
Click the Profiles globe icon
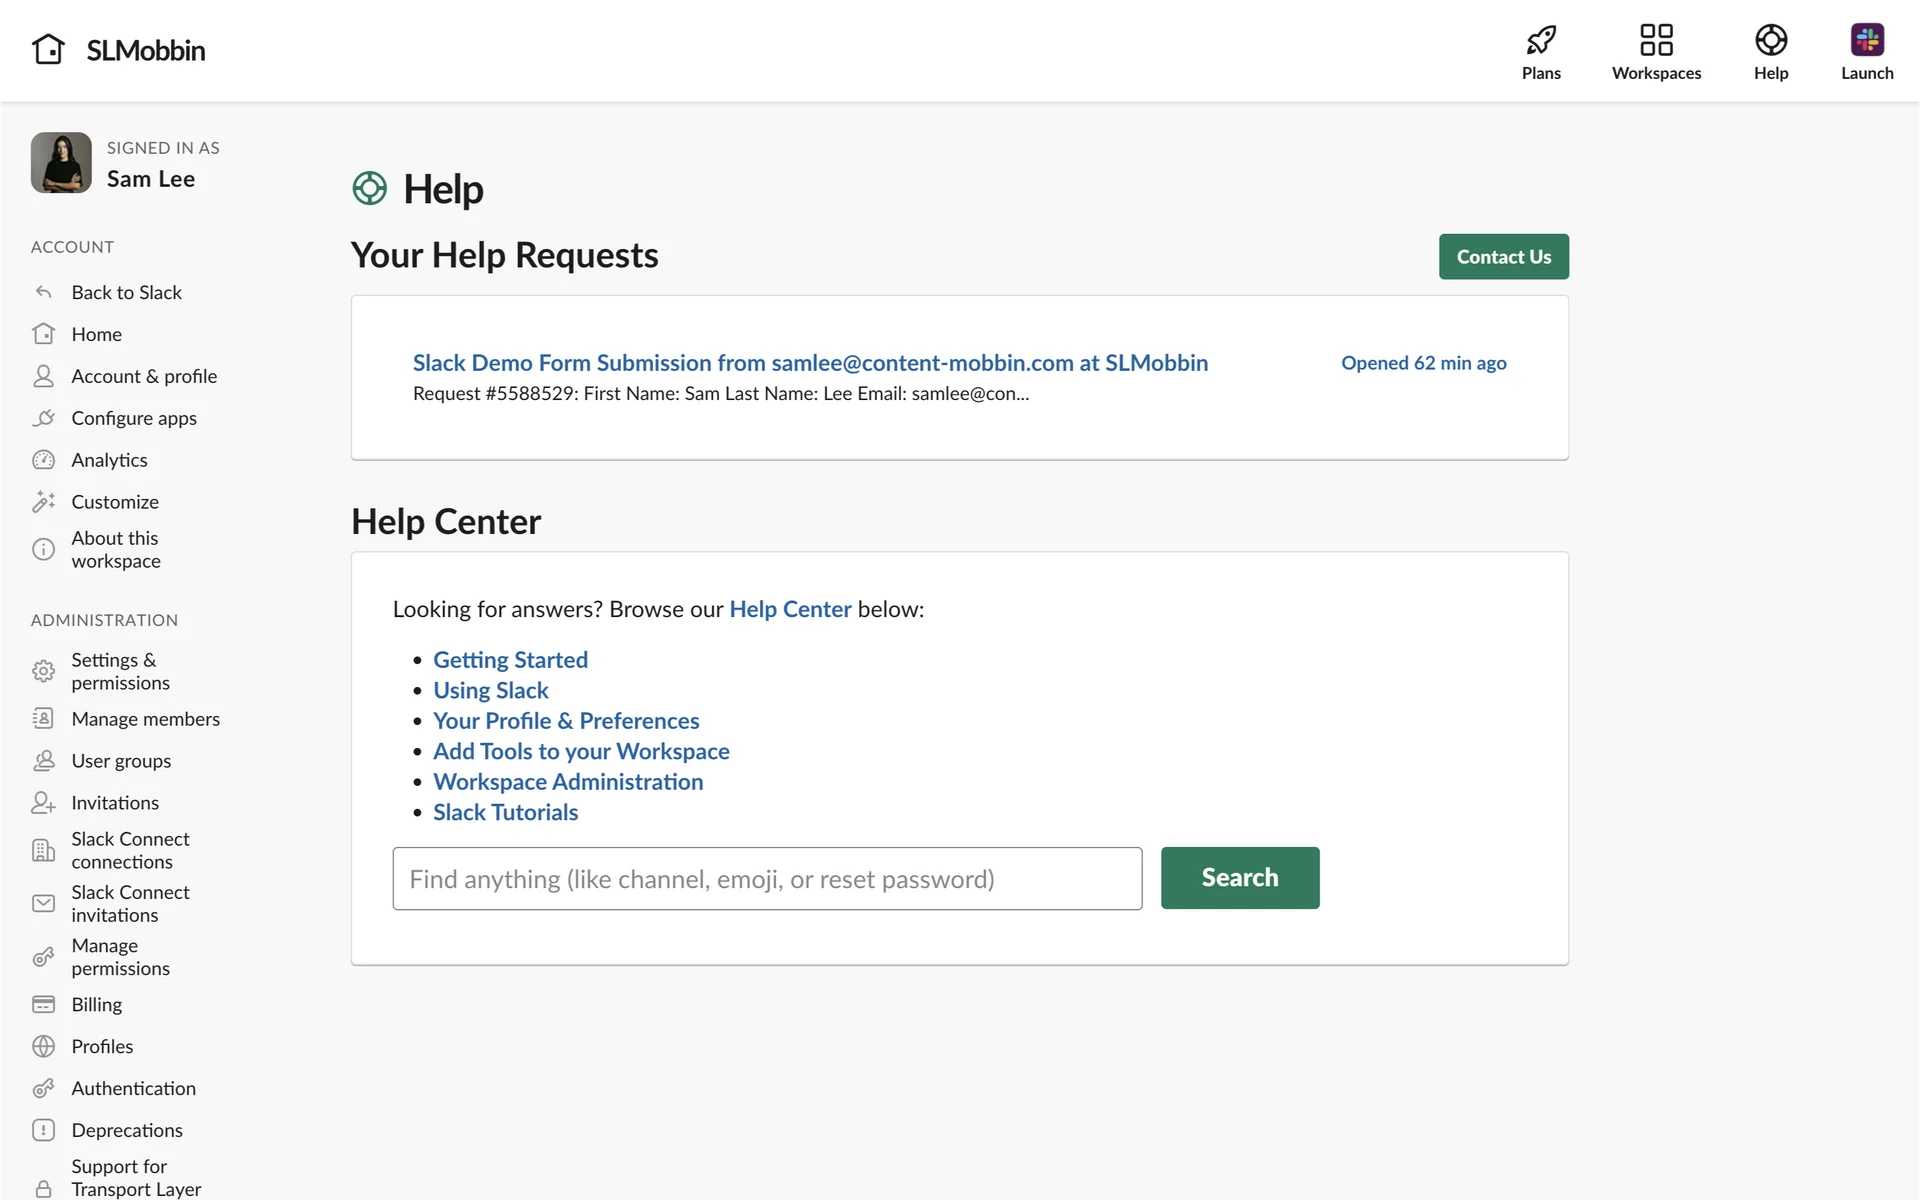(43, 1046)
